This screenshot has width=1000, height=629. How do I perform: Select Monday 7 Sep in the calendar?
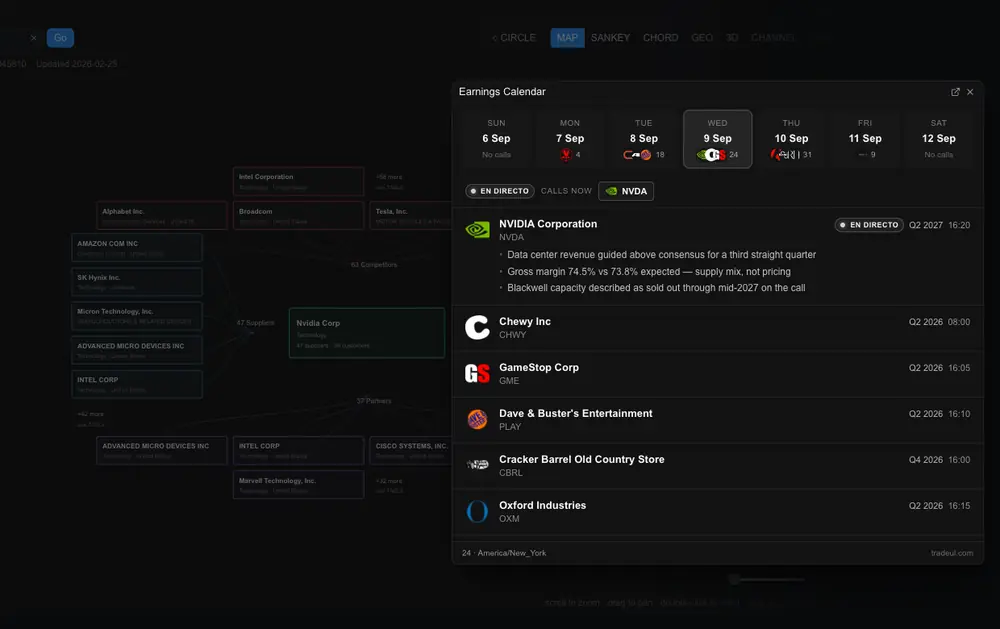(x=570, y=138)
